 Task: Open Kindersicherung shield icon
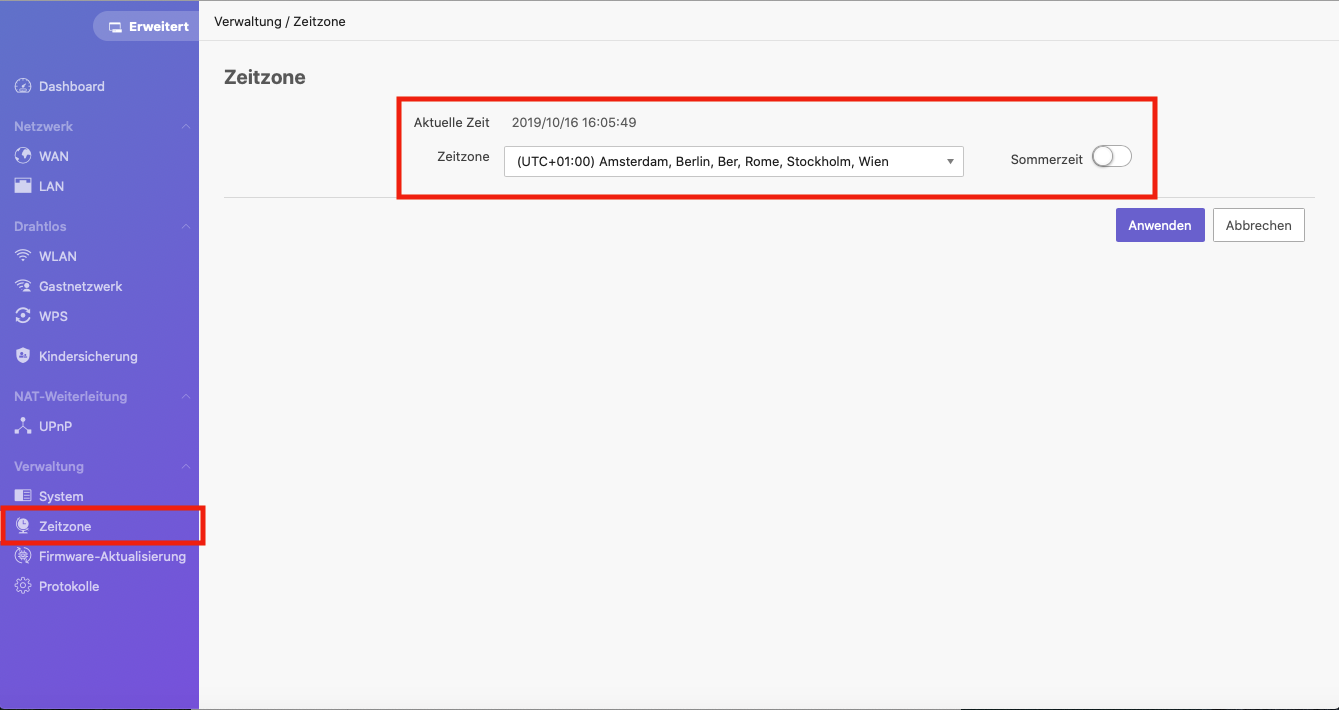(x=23, y=356)
